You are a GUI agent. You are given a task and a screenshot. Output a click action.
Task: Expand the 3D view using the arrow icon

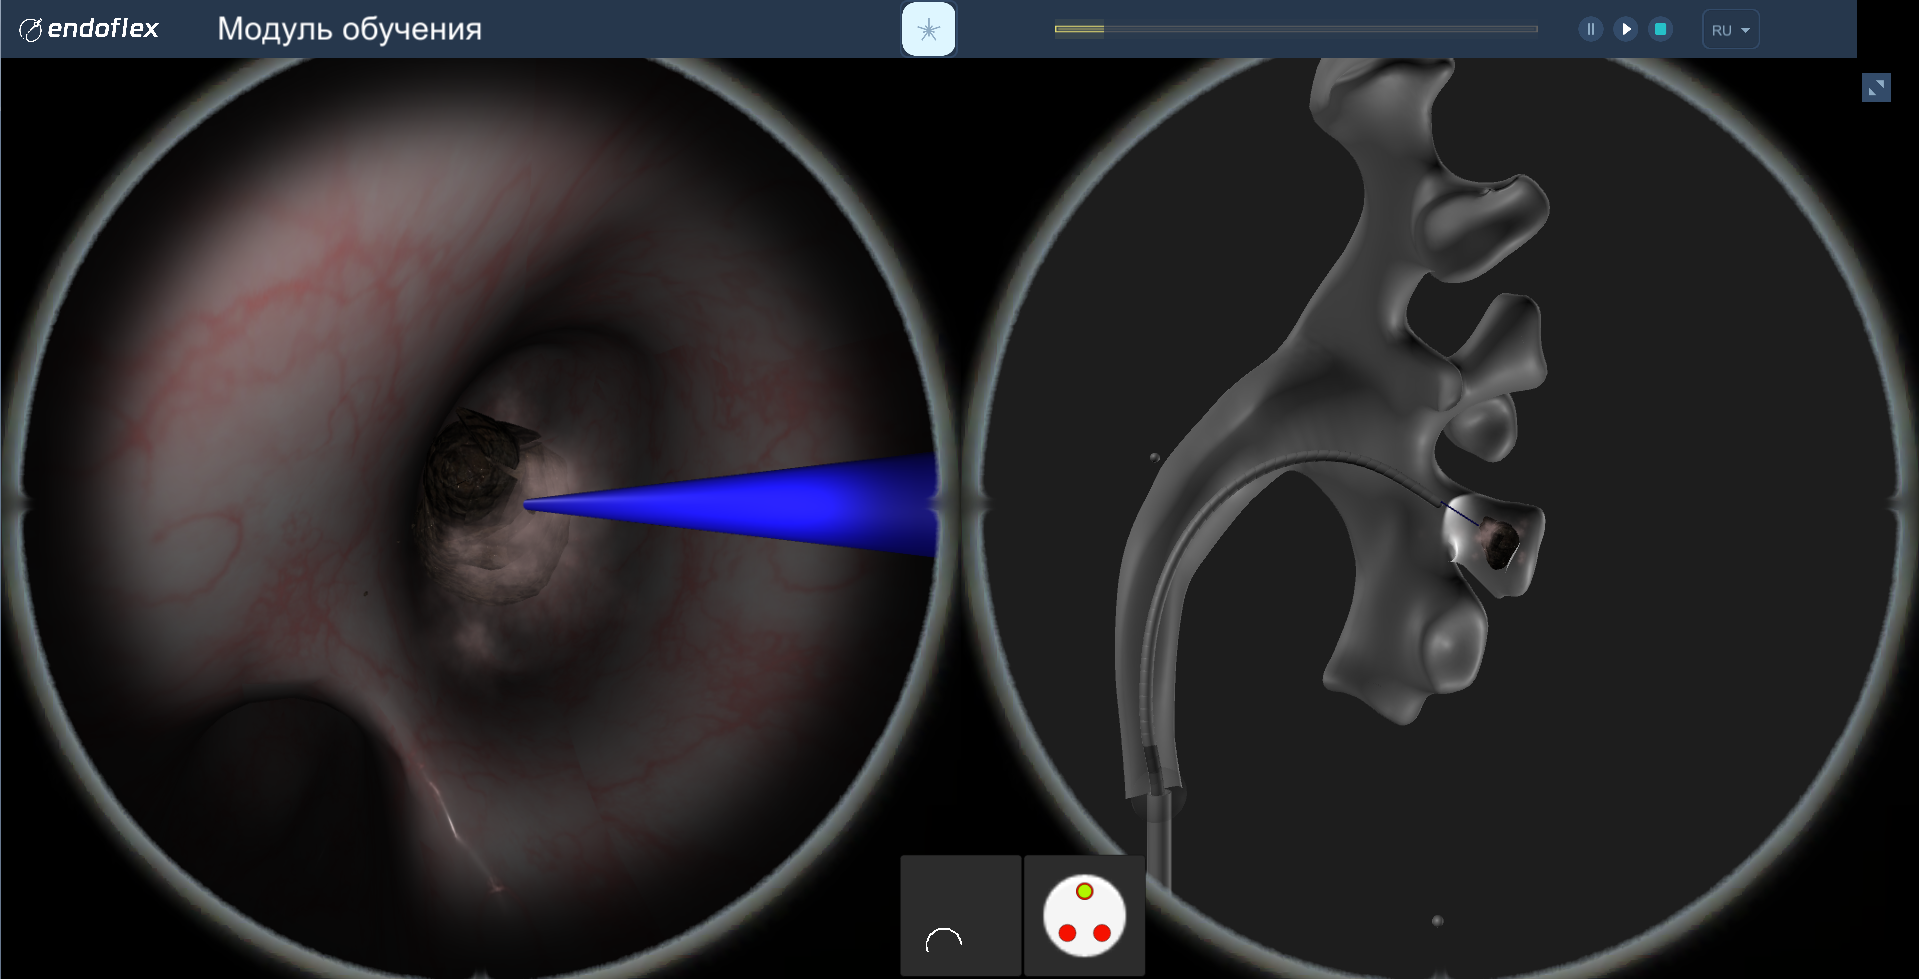[x=1876, y=88]
